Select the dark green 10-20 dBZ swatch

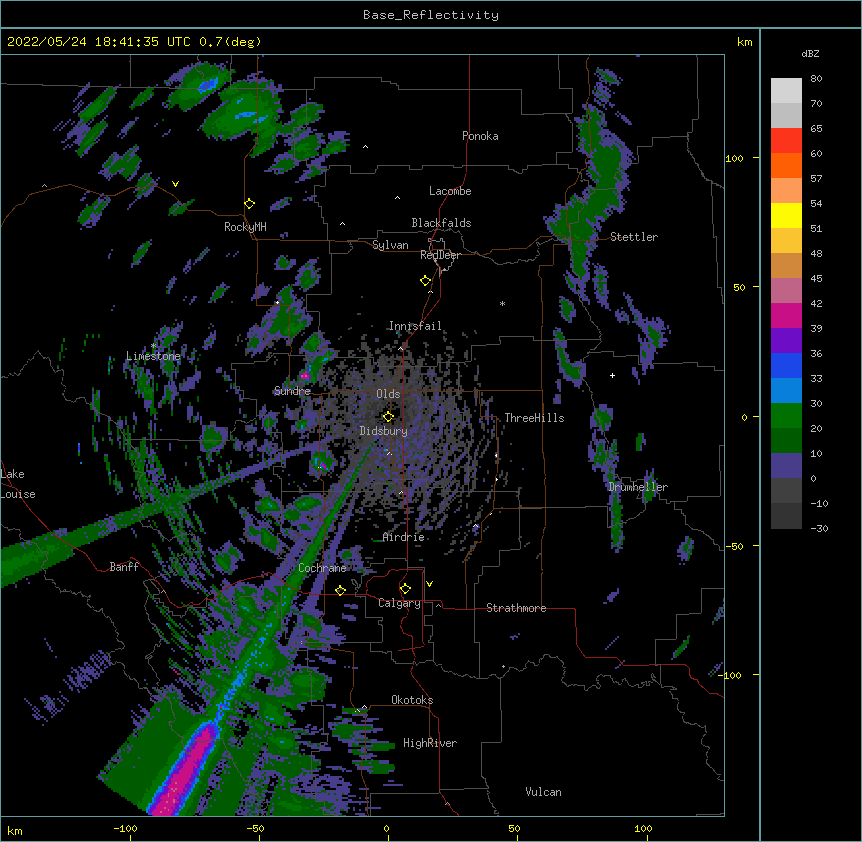tap(786, 440)
